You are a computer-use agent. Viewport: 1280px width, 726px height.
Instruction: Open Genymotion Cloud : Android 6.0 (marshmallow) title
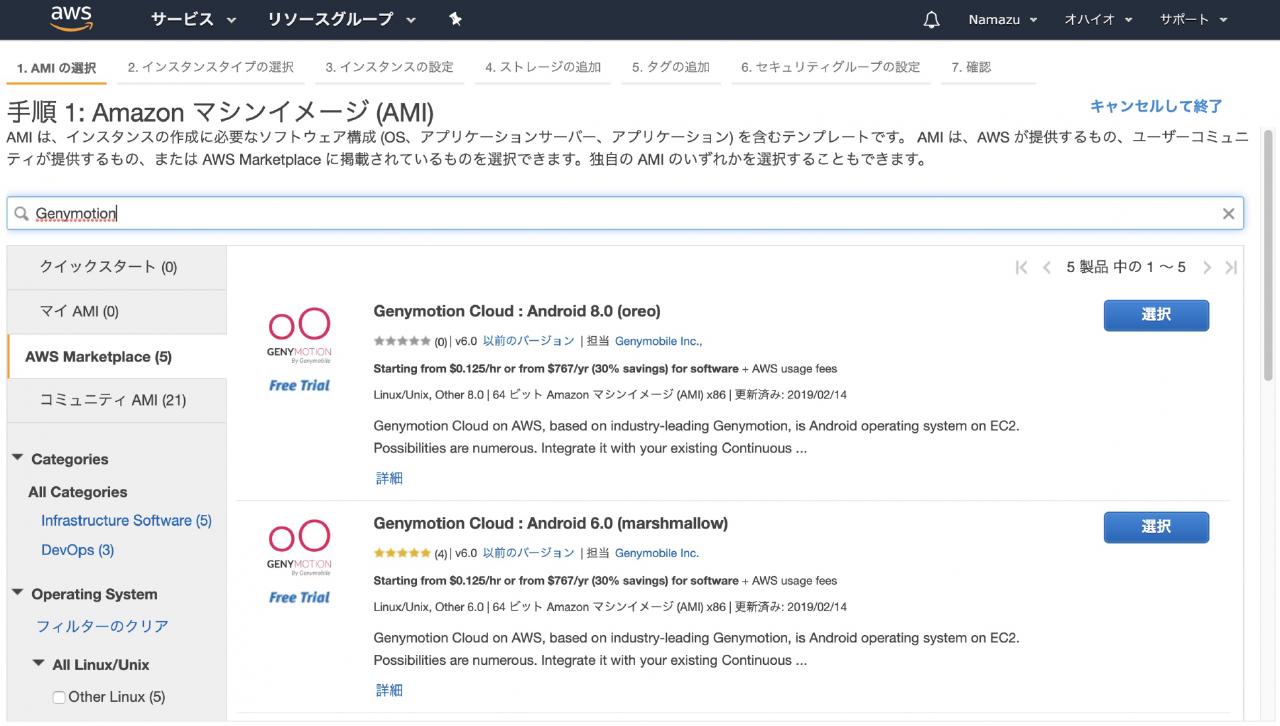click(550, 523)
